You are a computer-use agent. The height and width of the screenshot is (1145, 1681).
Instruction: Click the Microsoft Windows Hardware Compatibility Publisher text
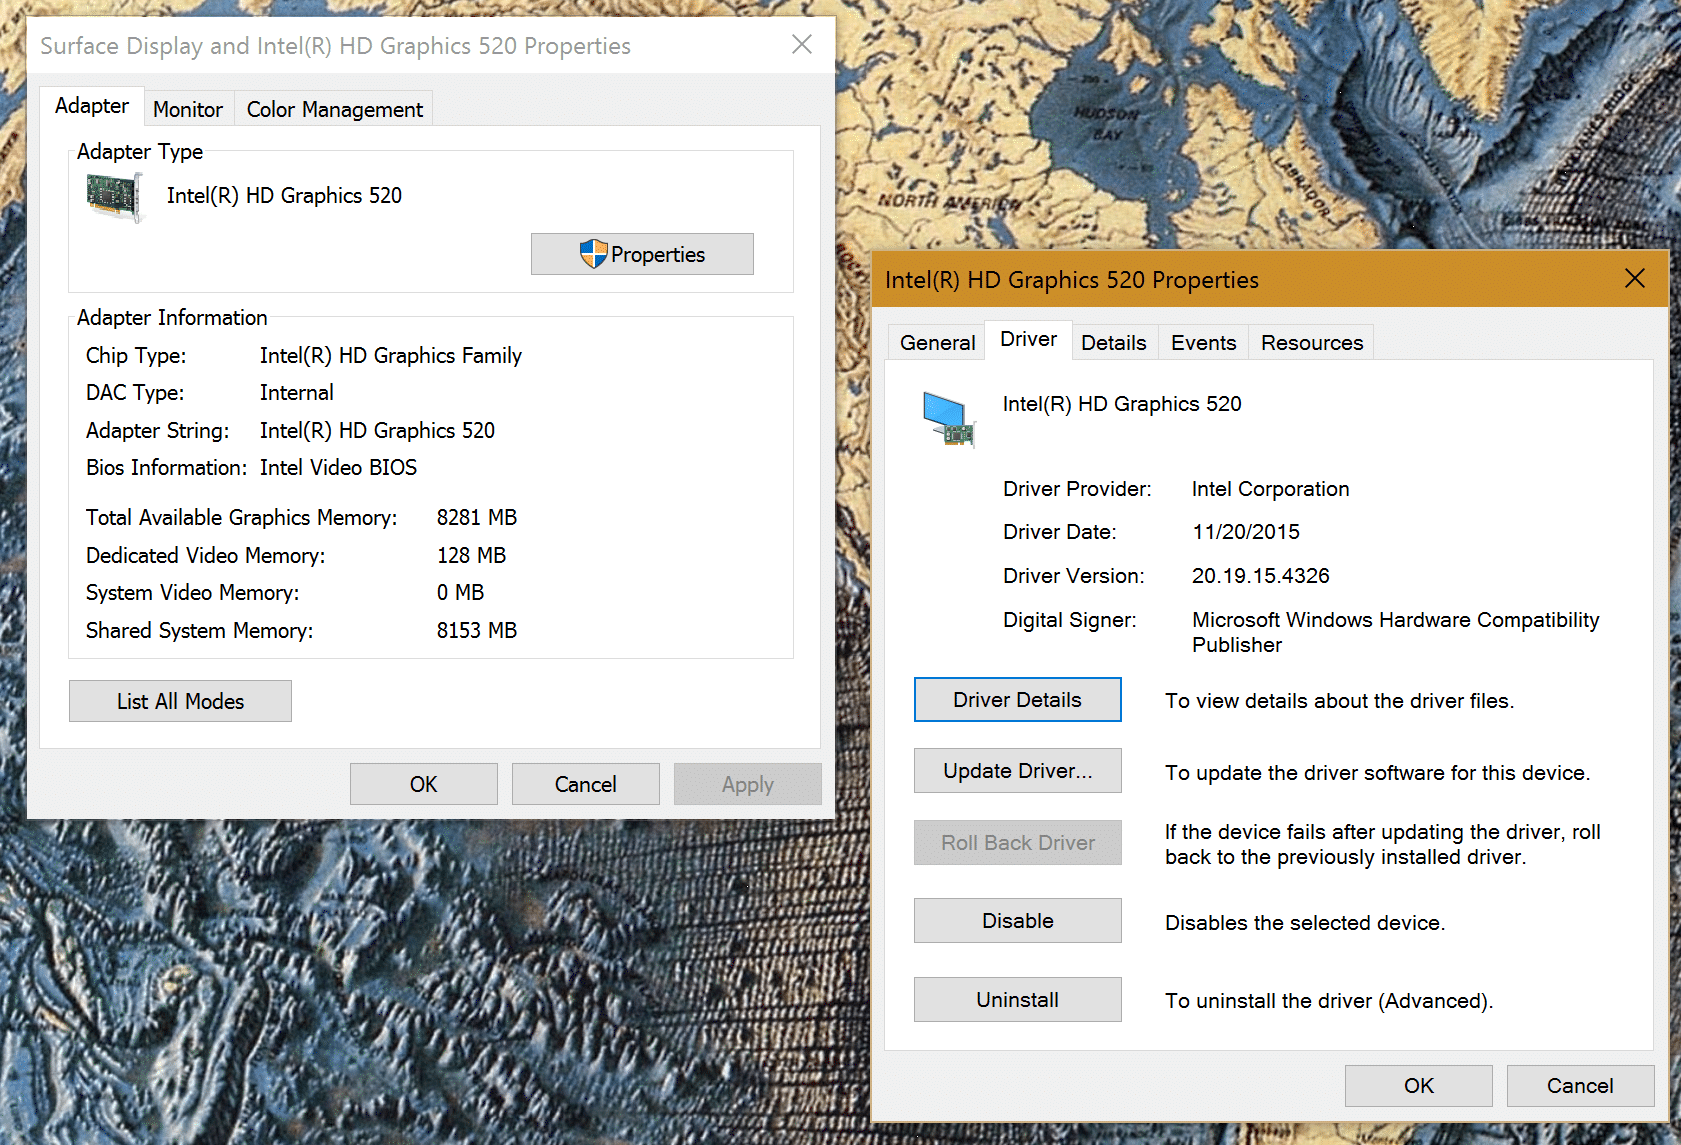tap(1396, 632)
